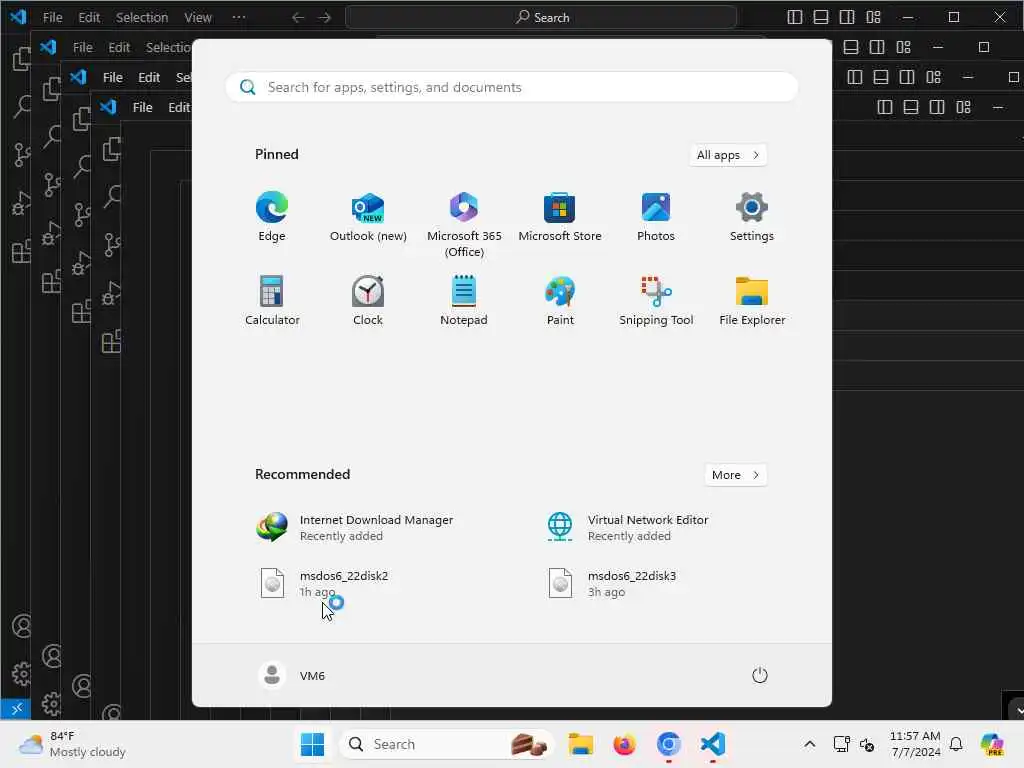Click VS Code command center Search bar

pyautogui.click(x=541, y=18)
